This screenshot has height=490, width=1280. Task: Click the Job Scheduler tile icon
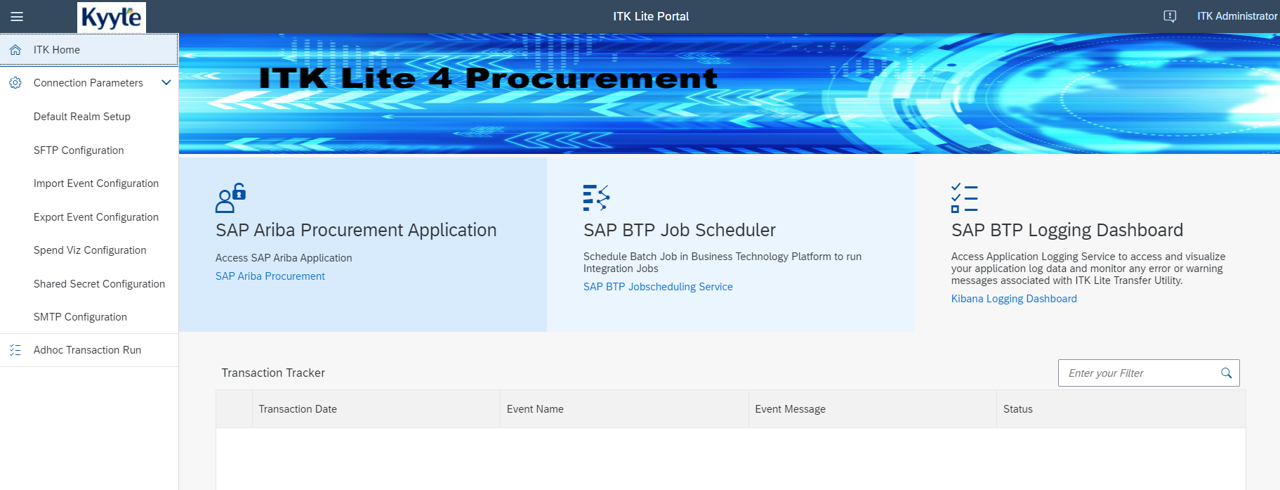click(596, 198)
